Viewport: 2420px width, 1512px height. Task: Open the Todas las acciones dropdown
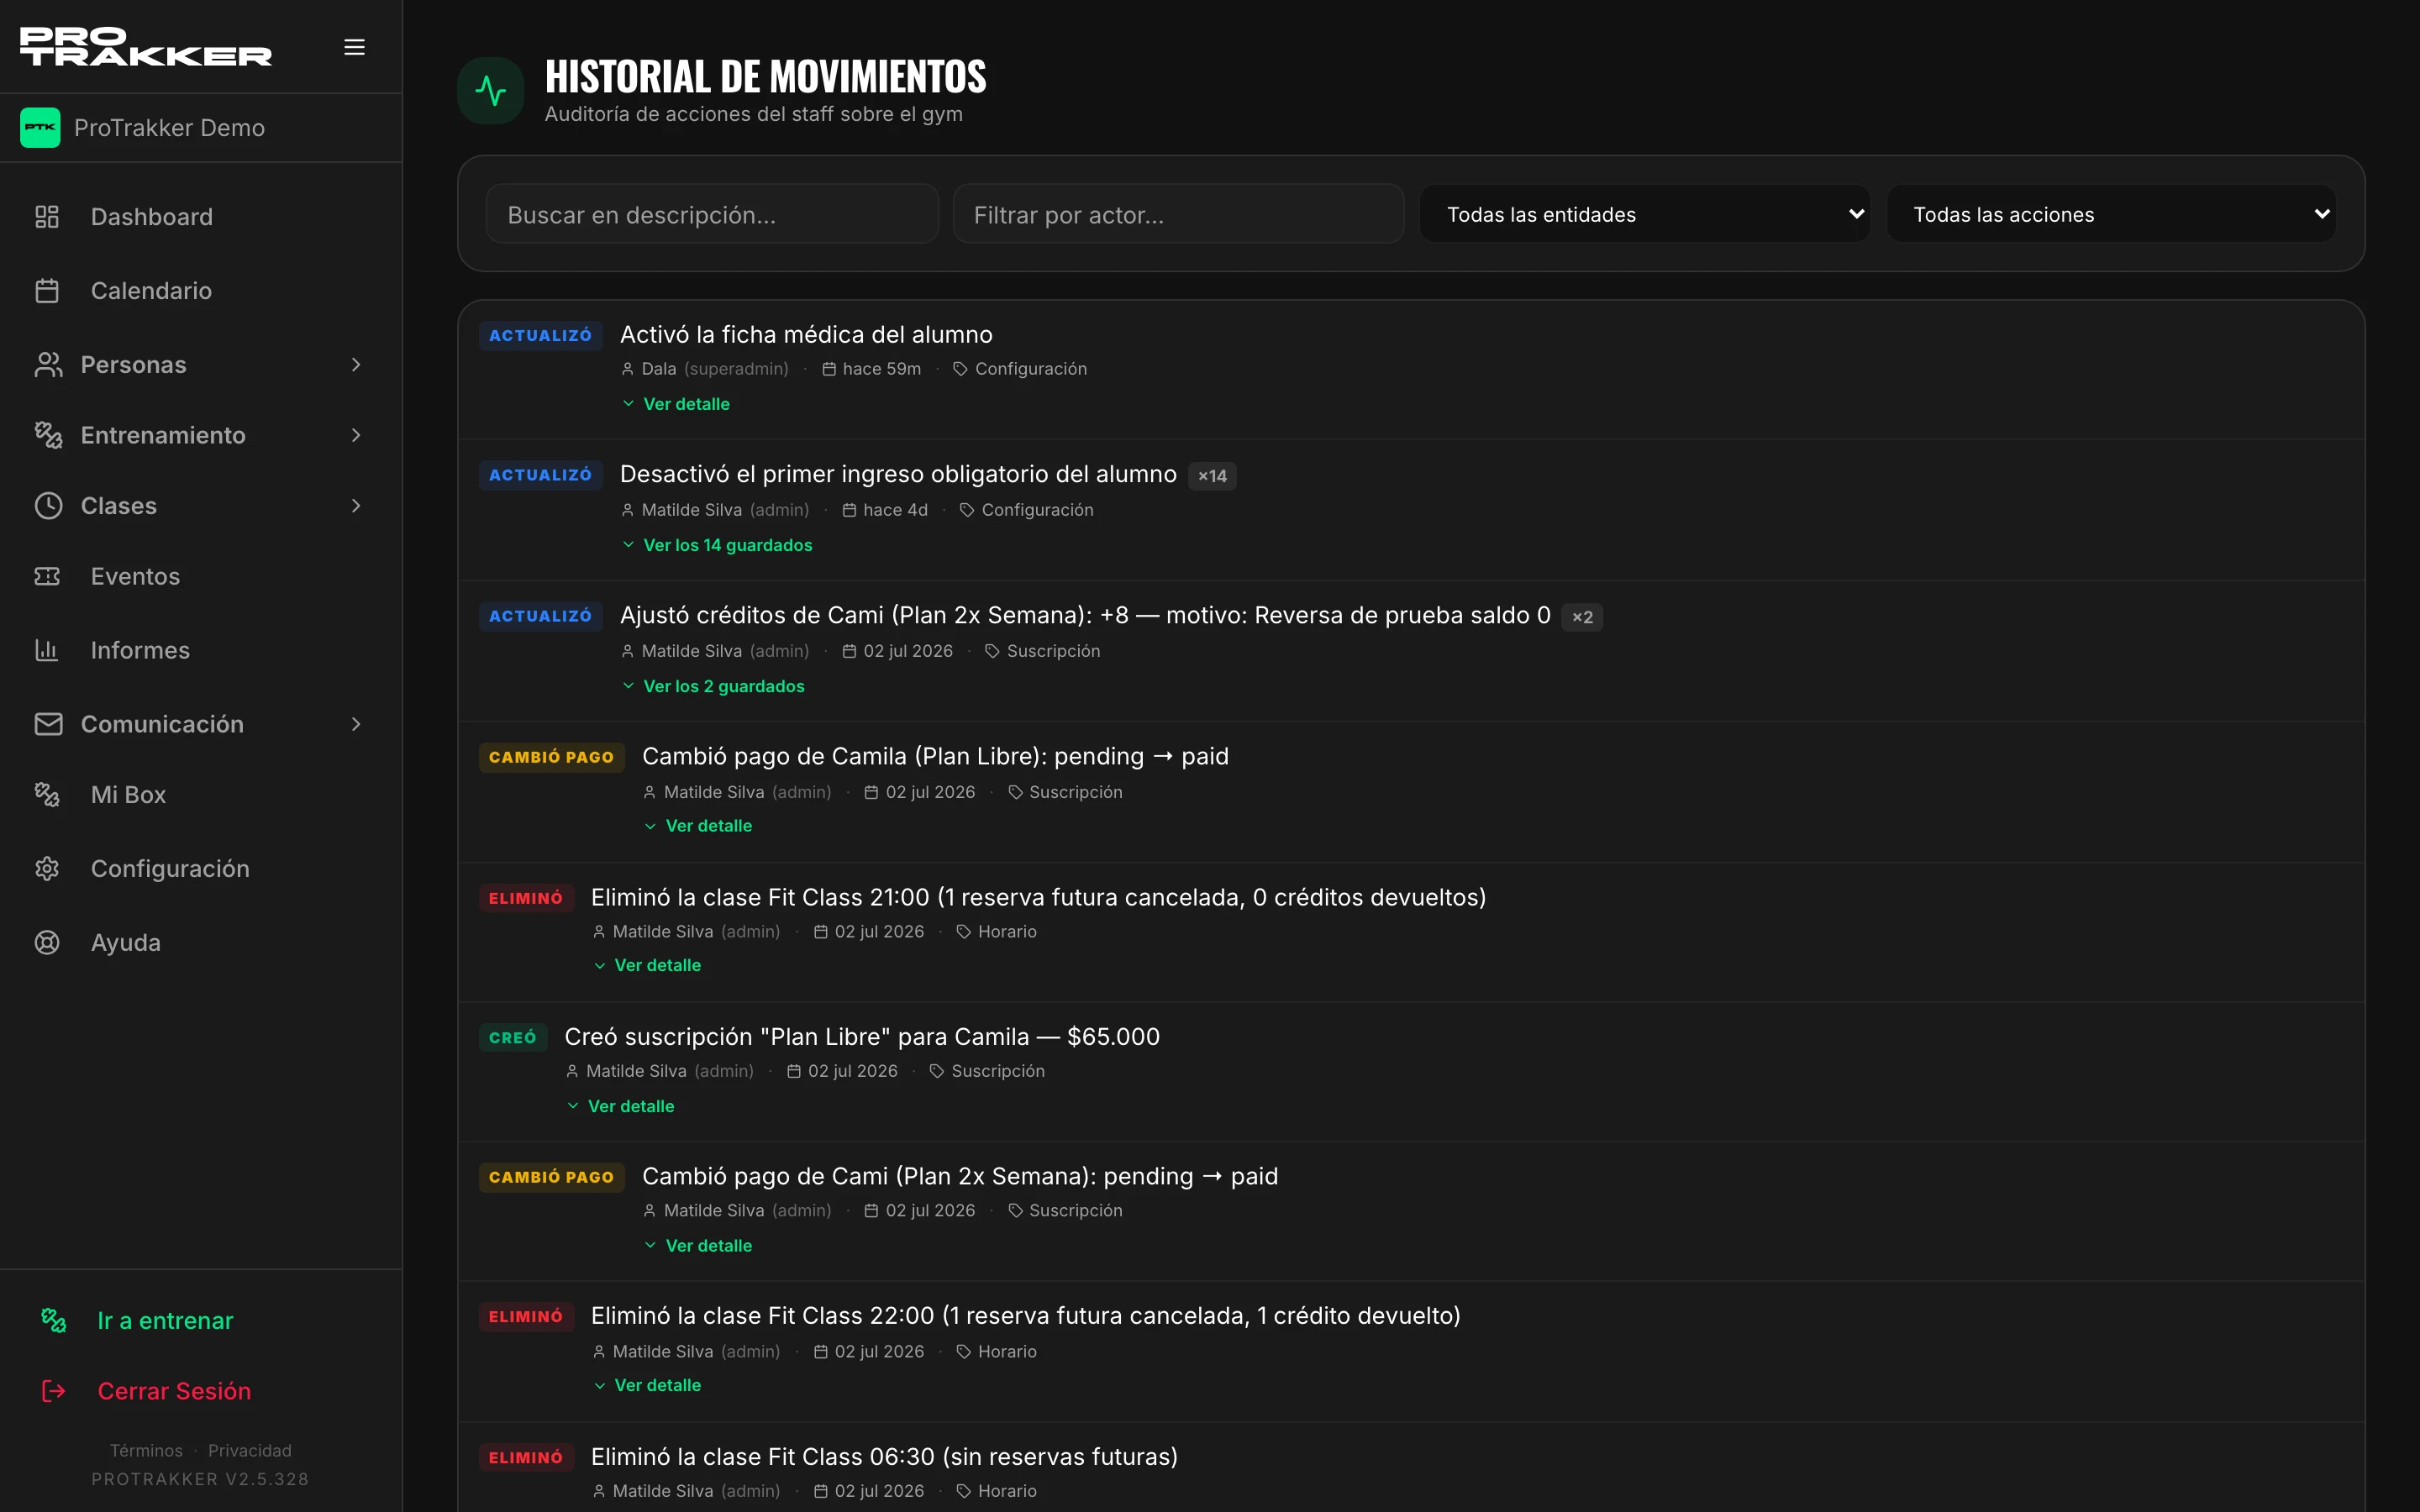(x=2110, y=214)
